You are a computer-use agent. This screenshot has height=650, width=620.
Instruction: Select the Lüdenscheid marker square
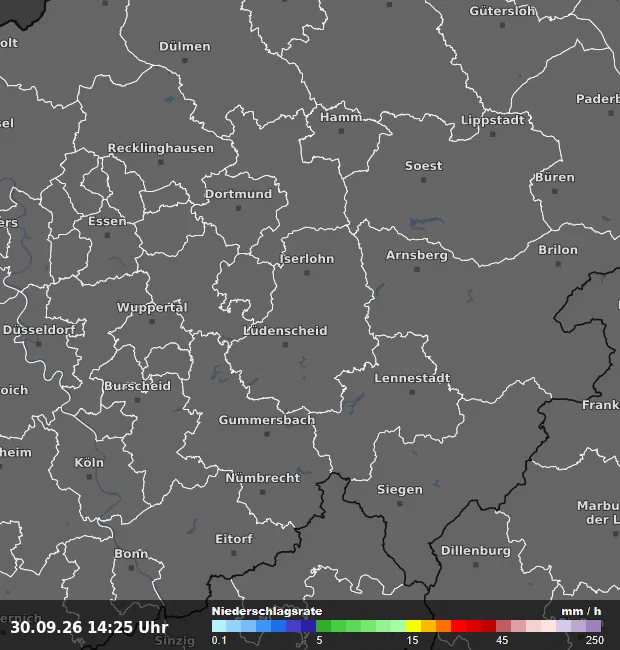(285, 345)
